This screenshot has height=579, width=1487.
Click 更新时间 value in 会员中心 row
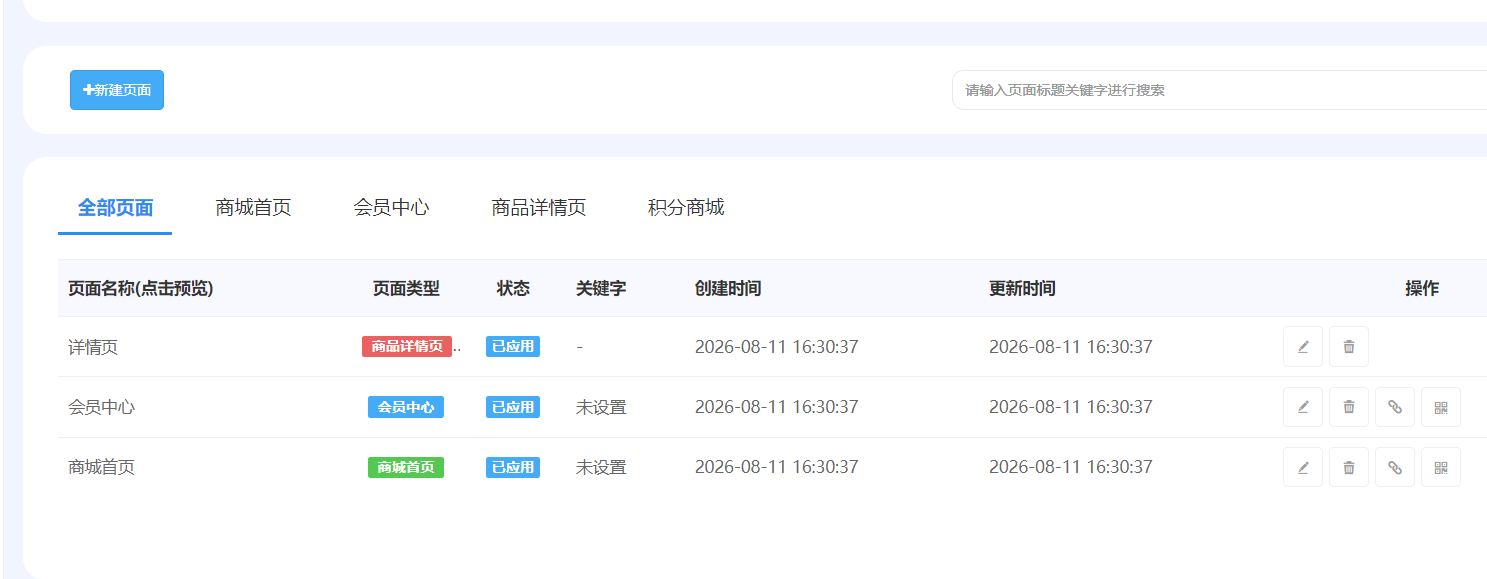(1071, 407)
